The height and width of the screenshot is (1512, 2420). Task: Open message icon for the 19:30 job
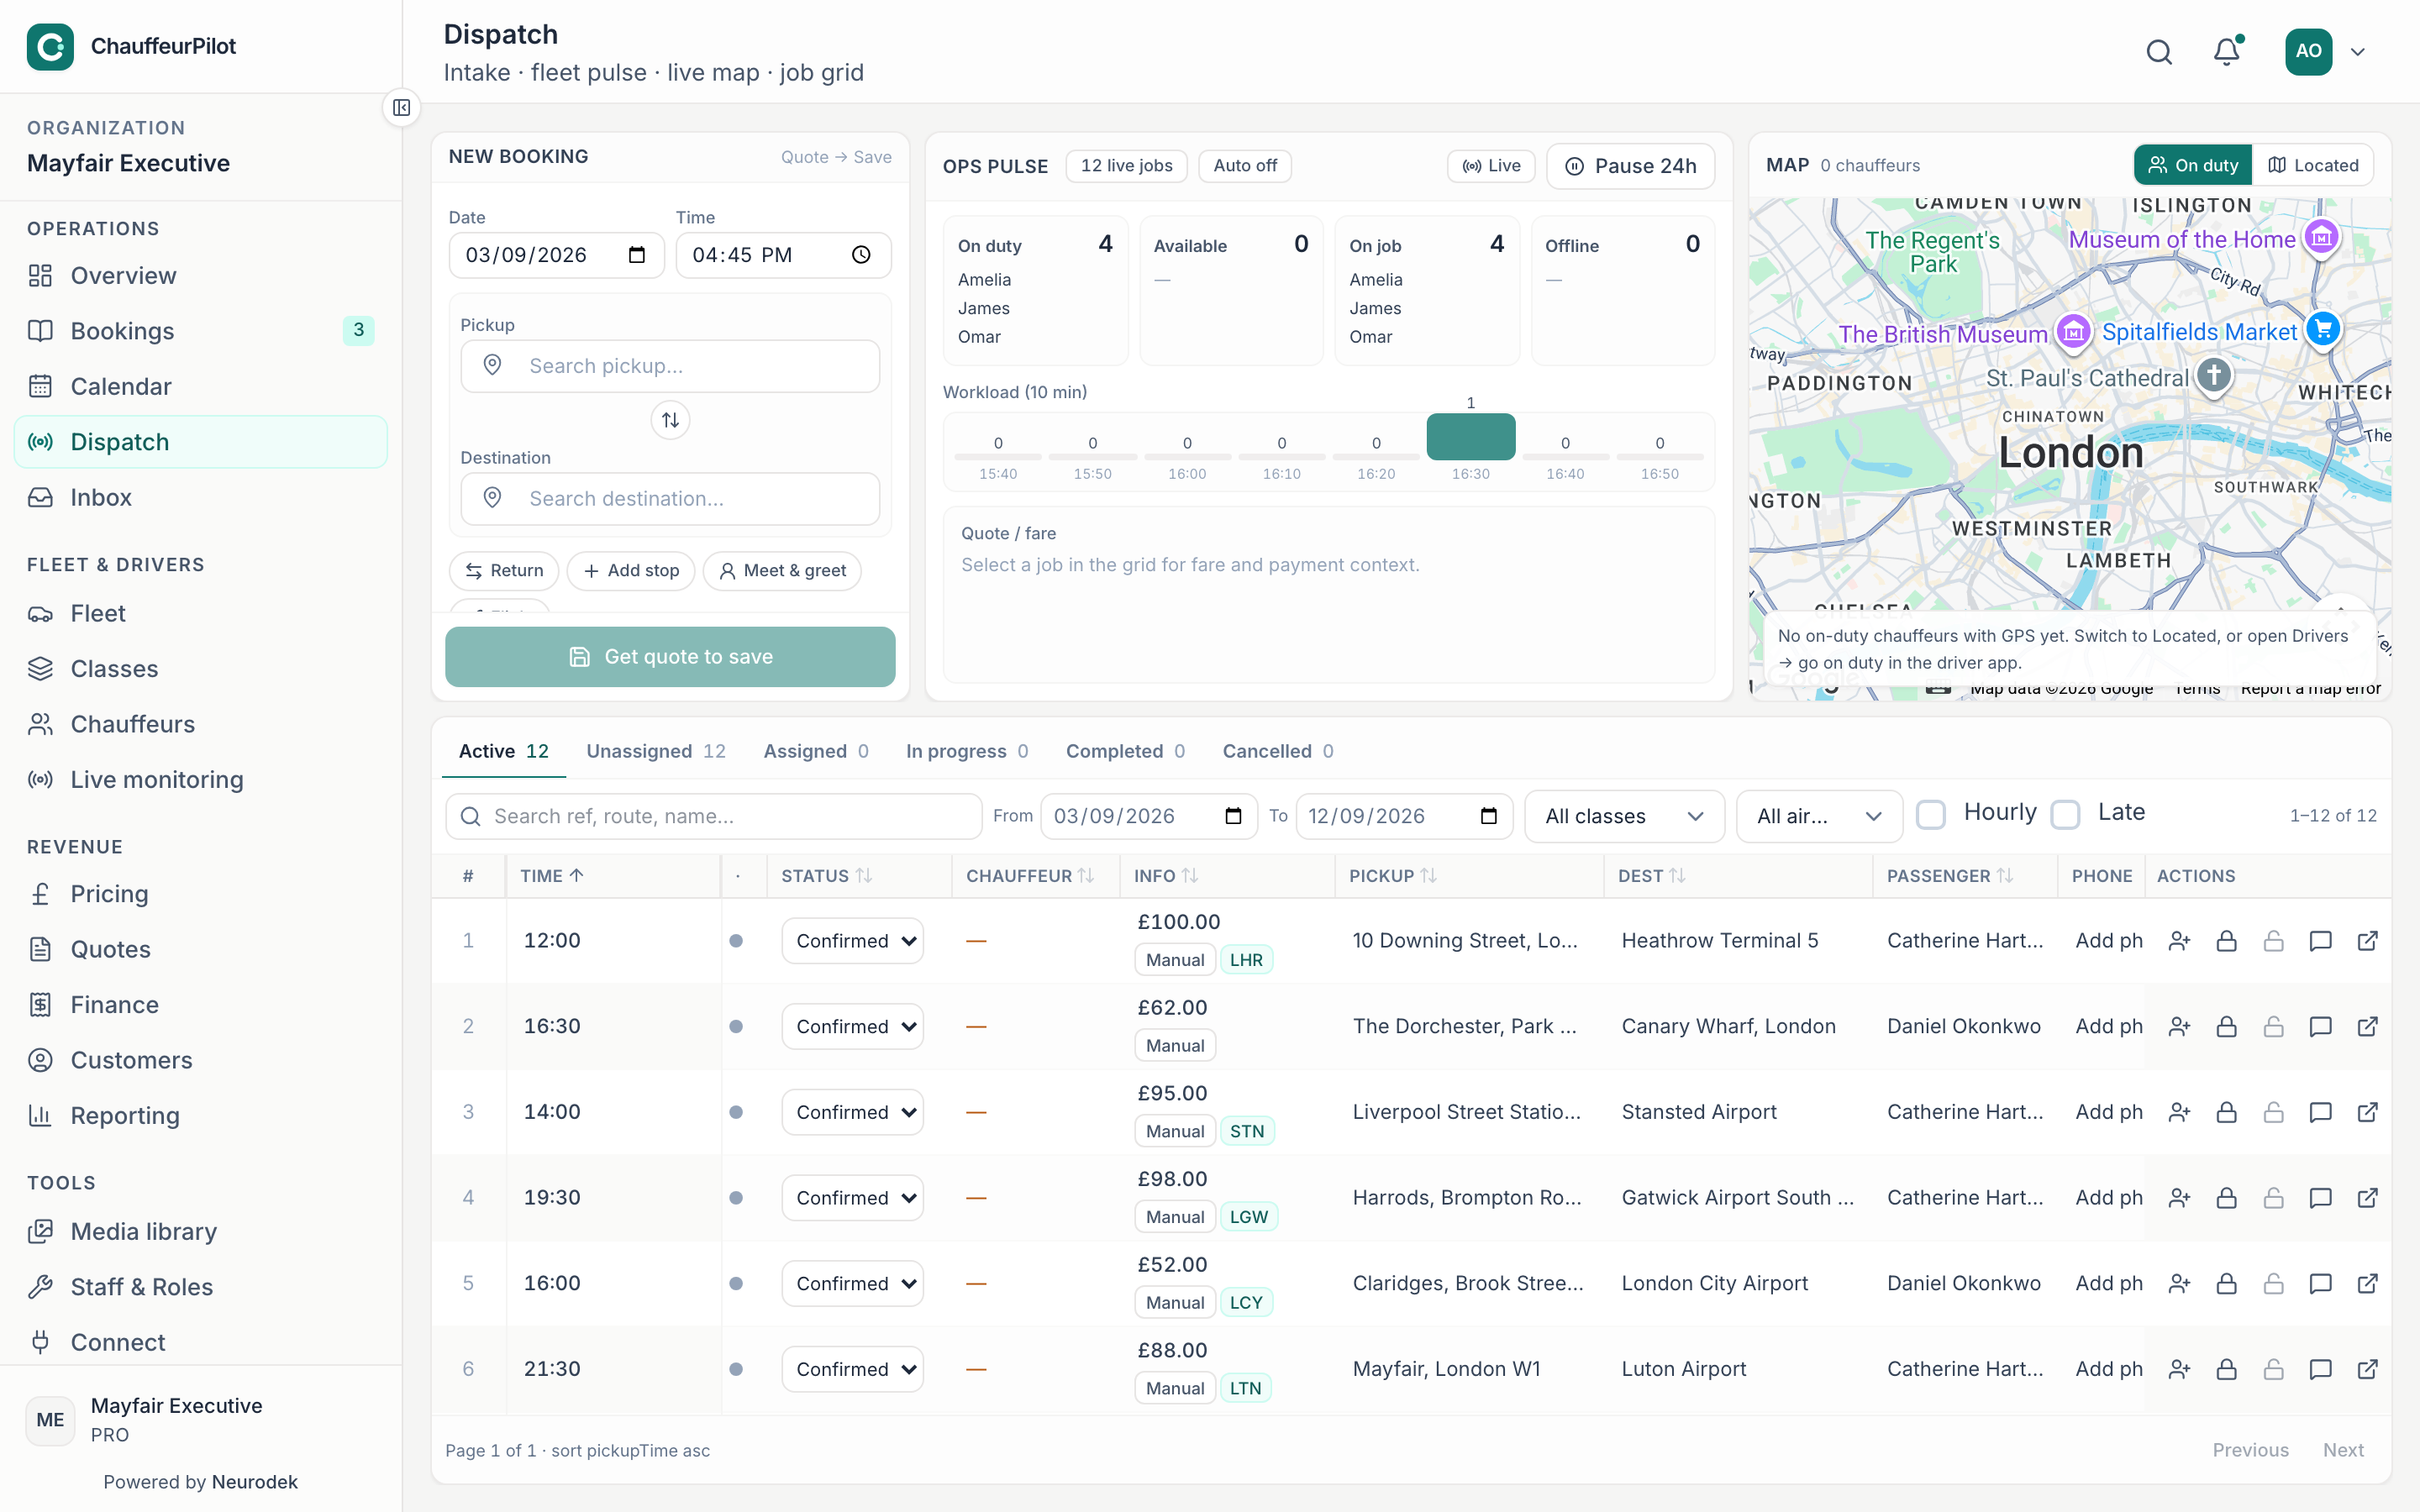click(x=2320, y=1198)
